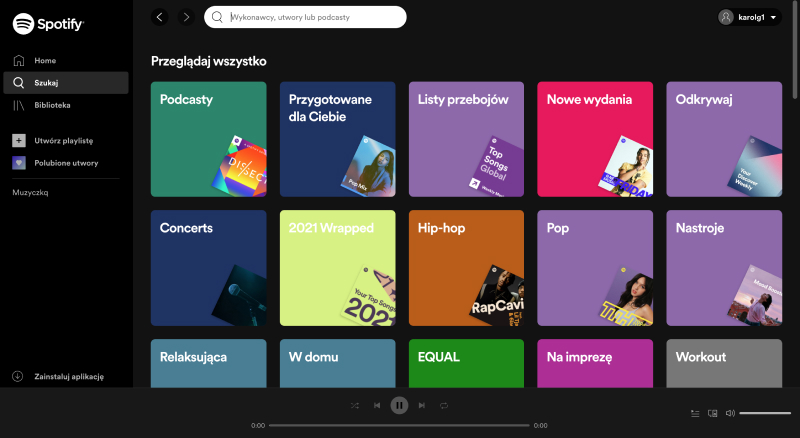Click the connect to device icon
Image resolution: width=800 pixels, height=438 pixels.
(713, 413)
